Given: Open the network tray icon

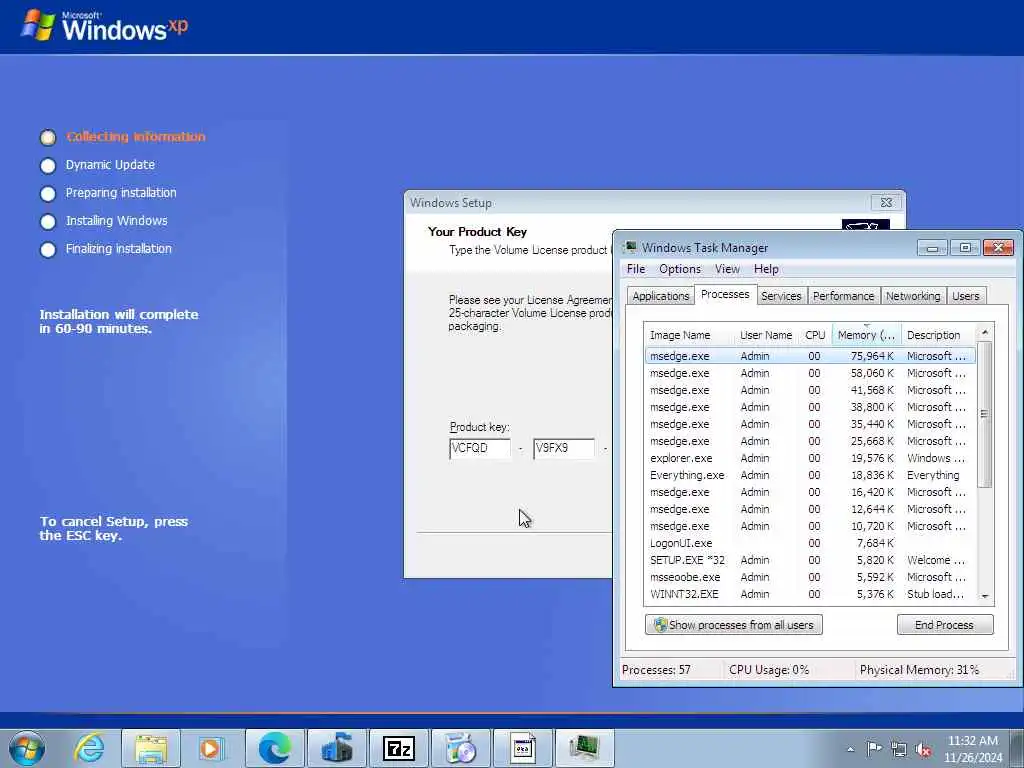Looking at the screenshot, I should (x=899, y=749).
